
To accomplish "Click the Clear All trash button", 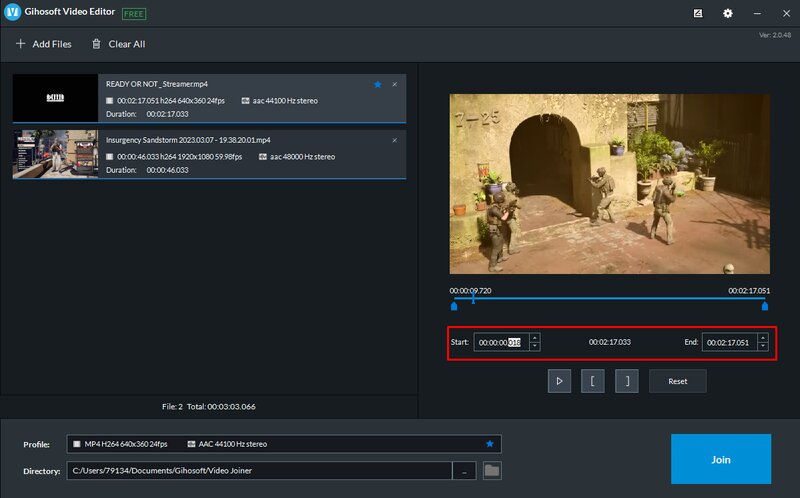I will (x=118, y=44).
